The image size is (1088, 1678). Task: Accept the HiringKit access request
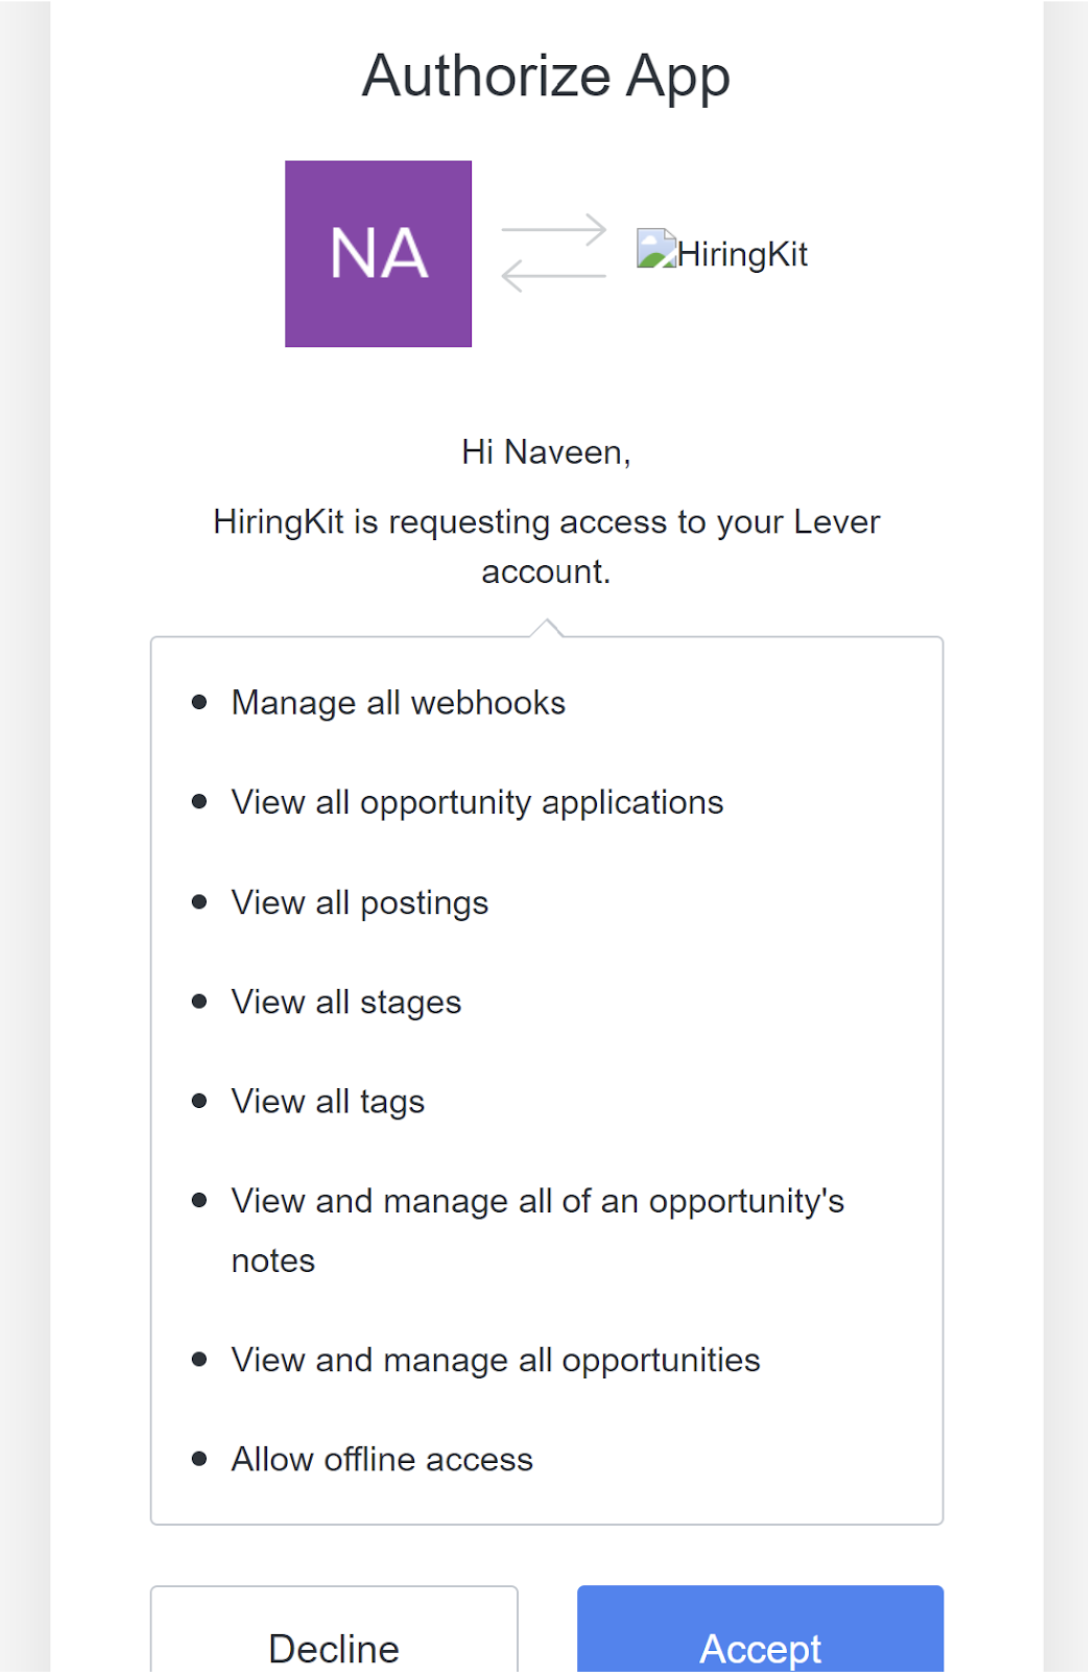coord(760,1640)
